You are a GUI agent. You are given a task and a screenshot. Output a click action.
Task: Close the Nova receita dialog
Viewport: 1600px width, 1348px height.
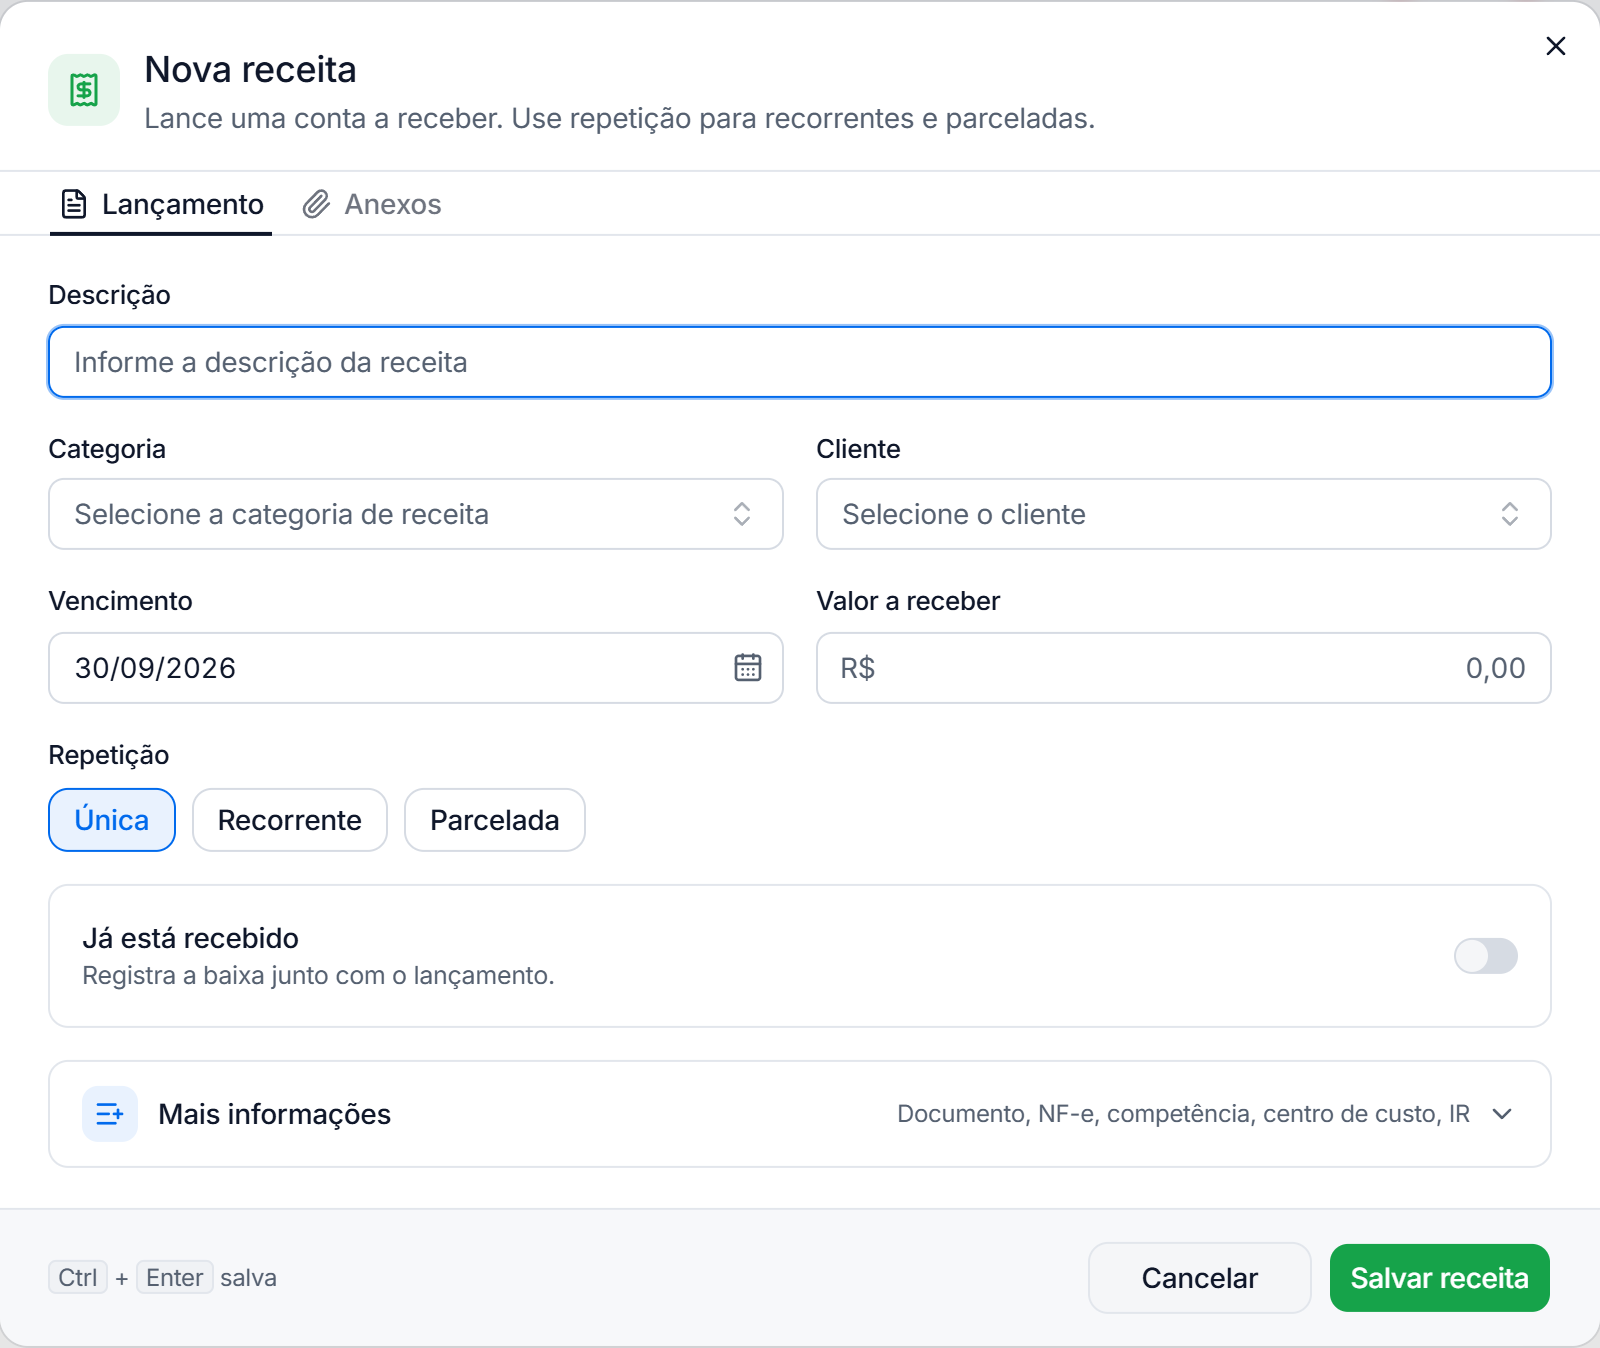[x=1555, y=46]
